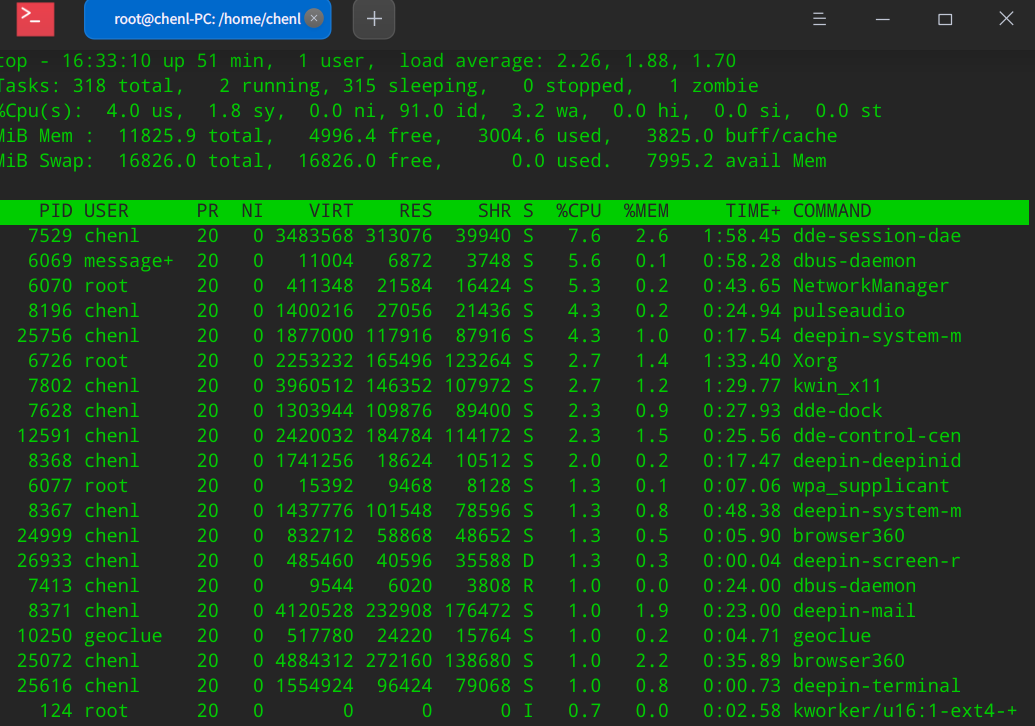The image size is (1035, 726).
Task: Click the COMMAND column header
Action: click(x=832, y=211)
